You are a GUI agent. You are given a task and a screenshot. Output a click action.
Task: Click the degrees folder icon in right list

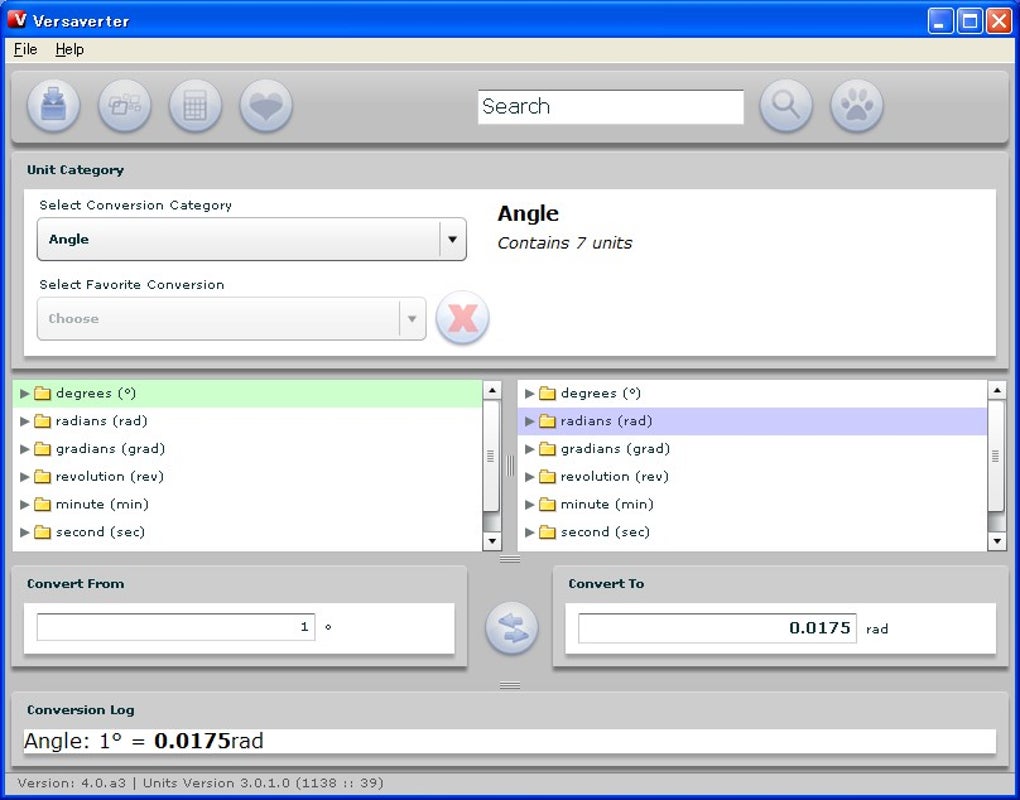coord(548,393)
